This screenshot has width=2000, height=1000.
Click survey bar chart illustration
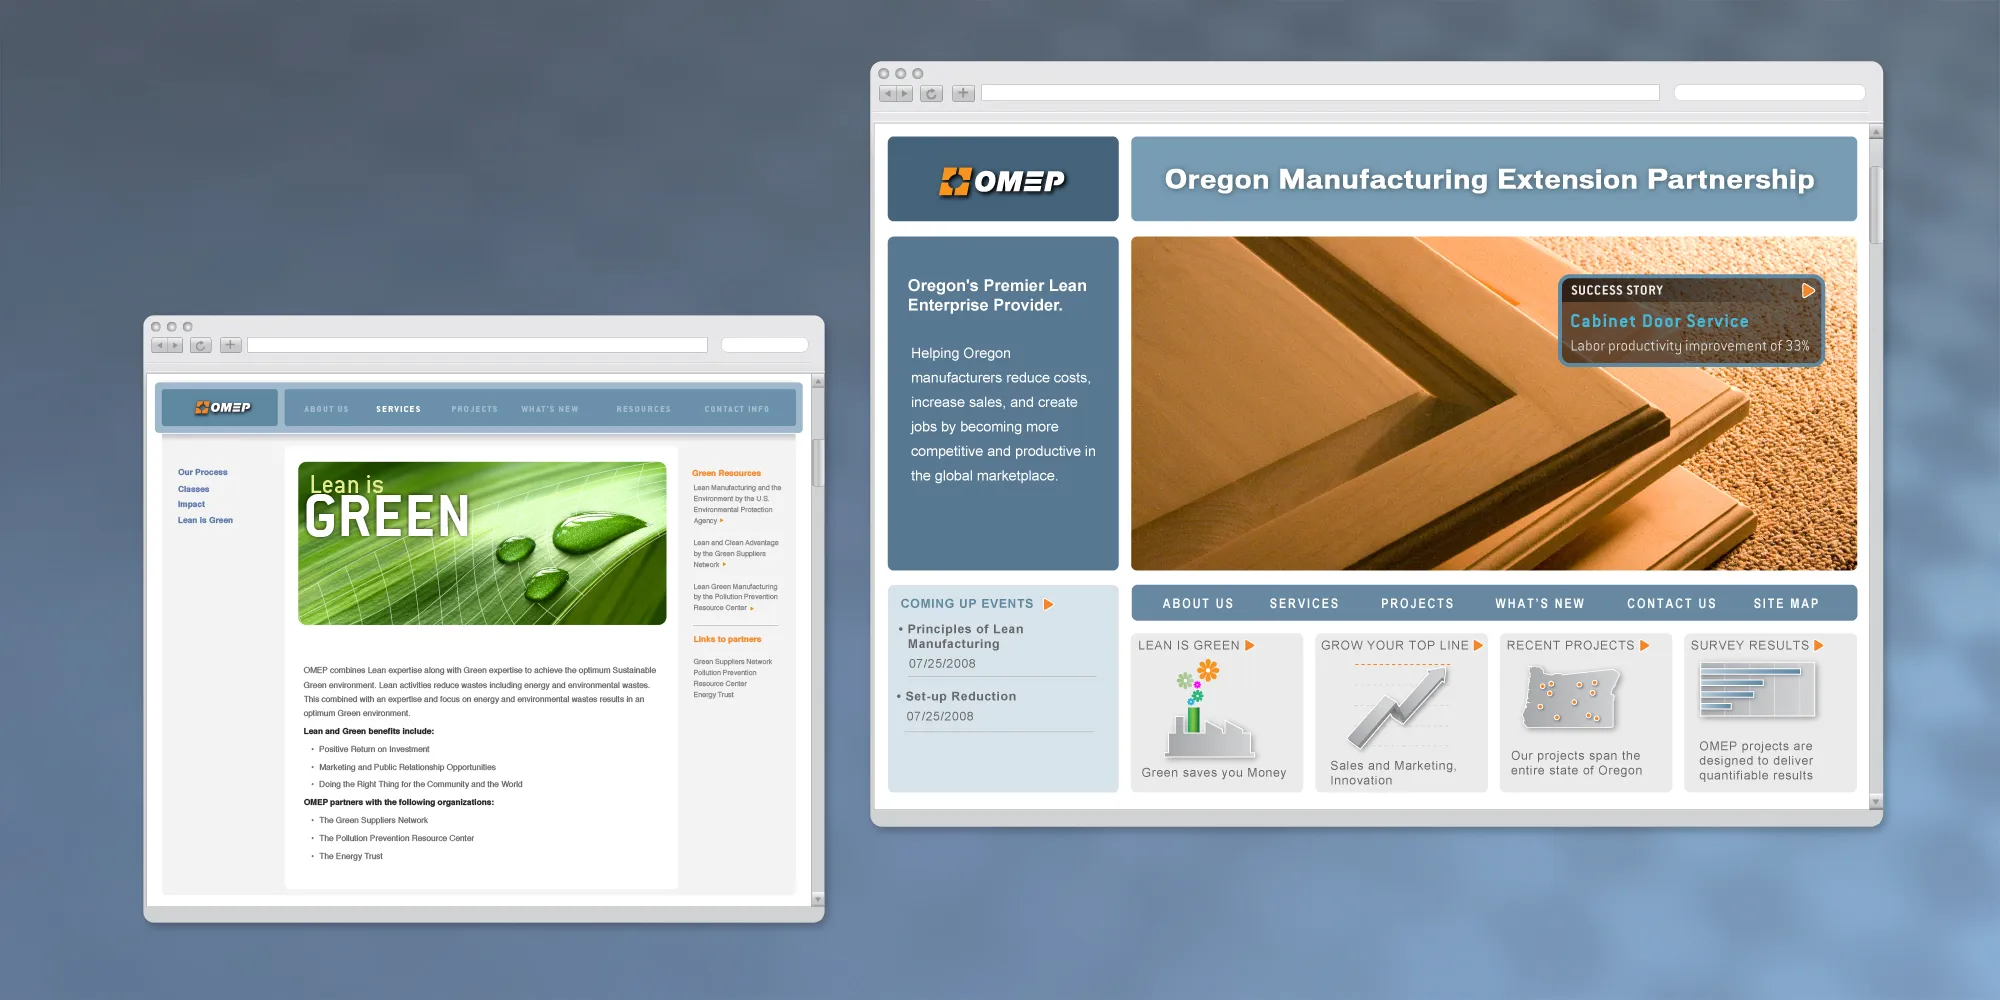pyautogui.click(x=1757, y=691)
